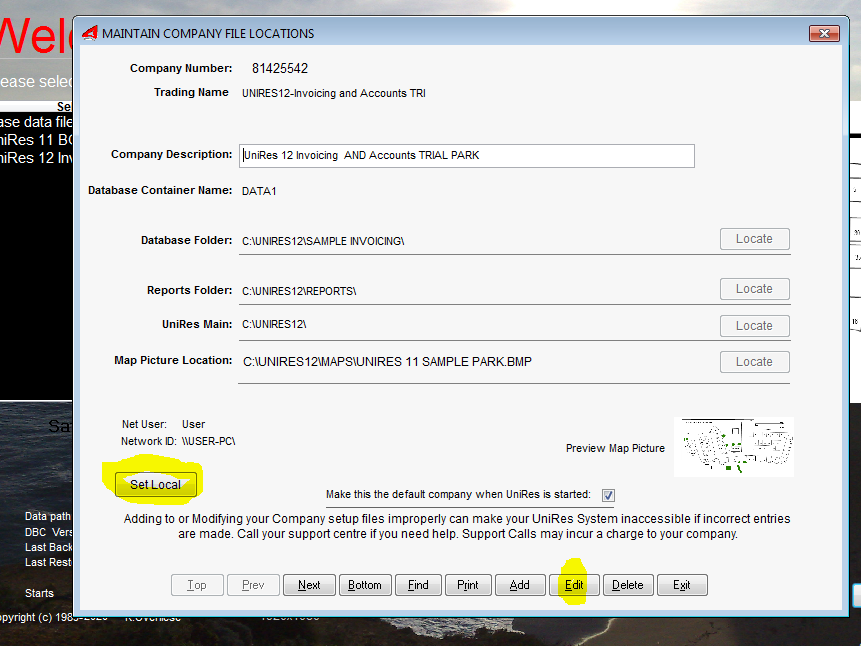Click the Preview Map Picture label
The image size is (861, 646).
click(616, 448)
